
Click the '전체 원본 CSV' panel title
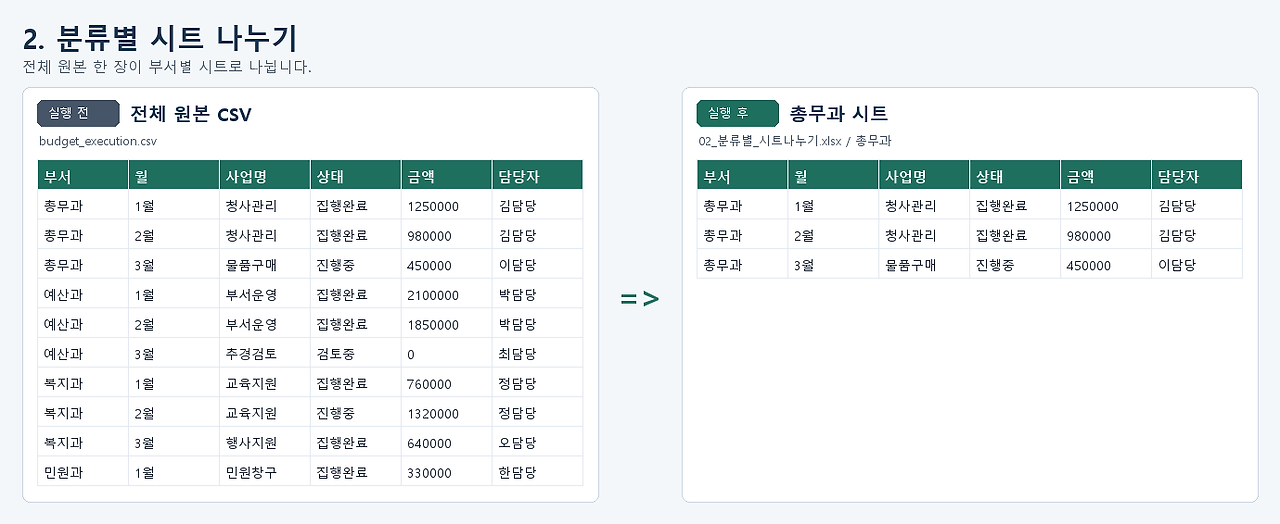191,114
